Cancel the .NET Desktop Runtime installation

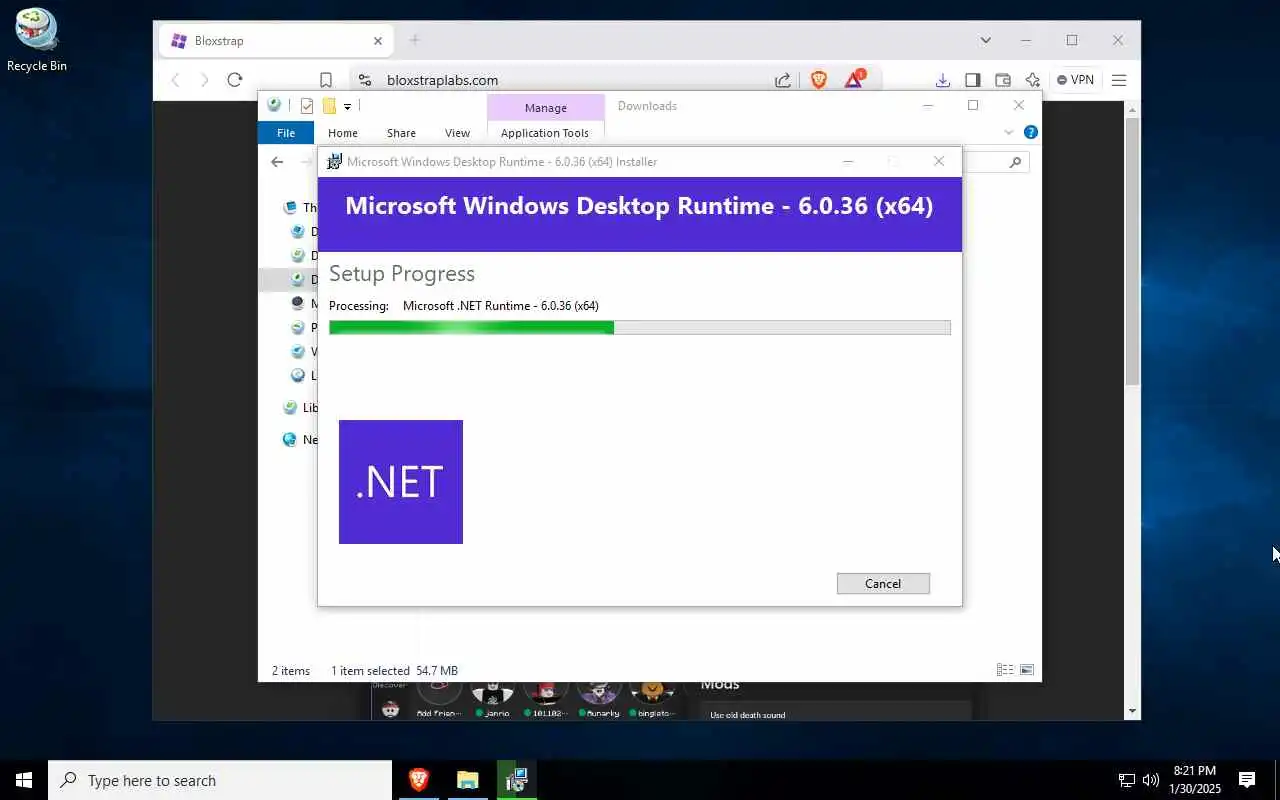[x=883, y=583]
